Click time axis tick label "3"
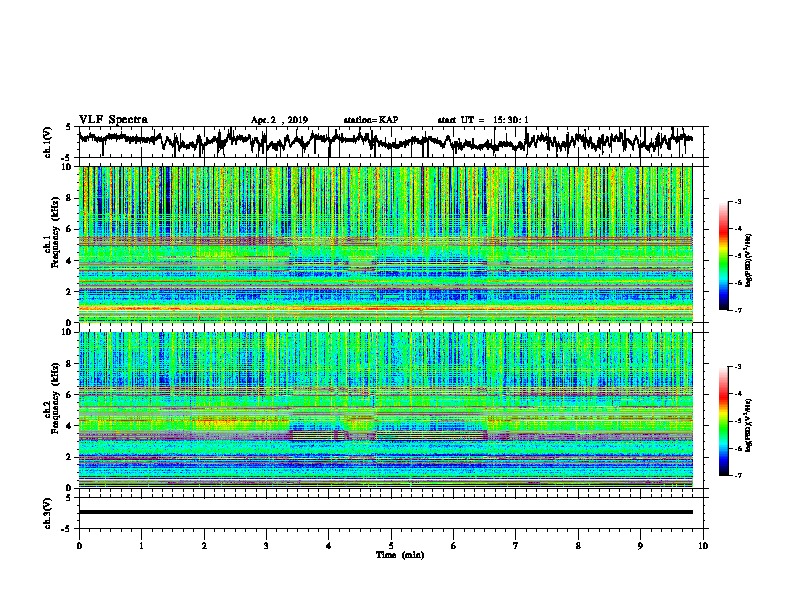 (x=266, y=546)
